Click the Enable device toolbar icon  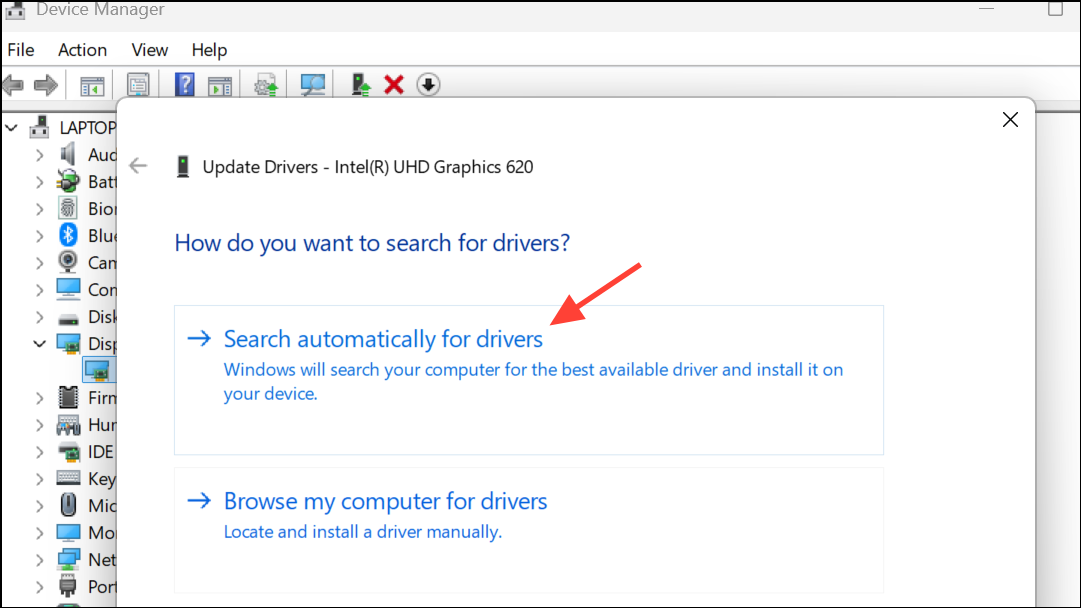361,85
